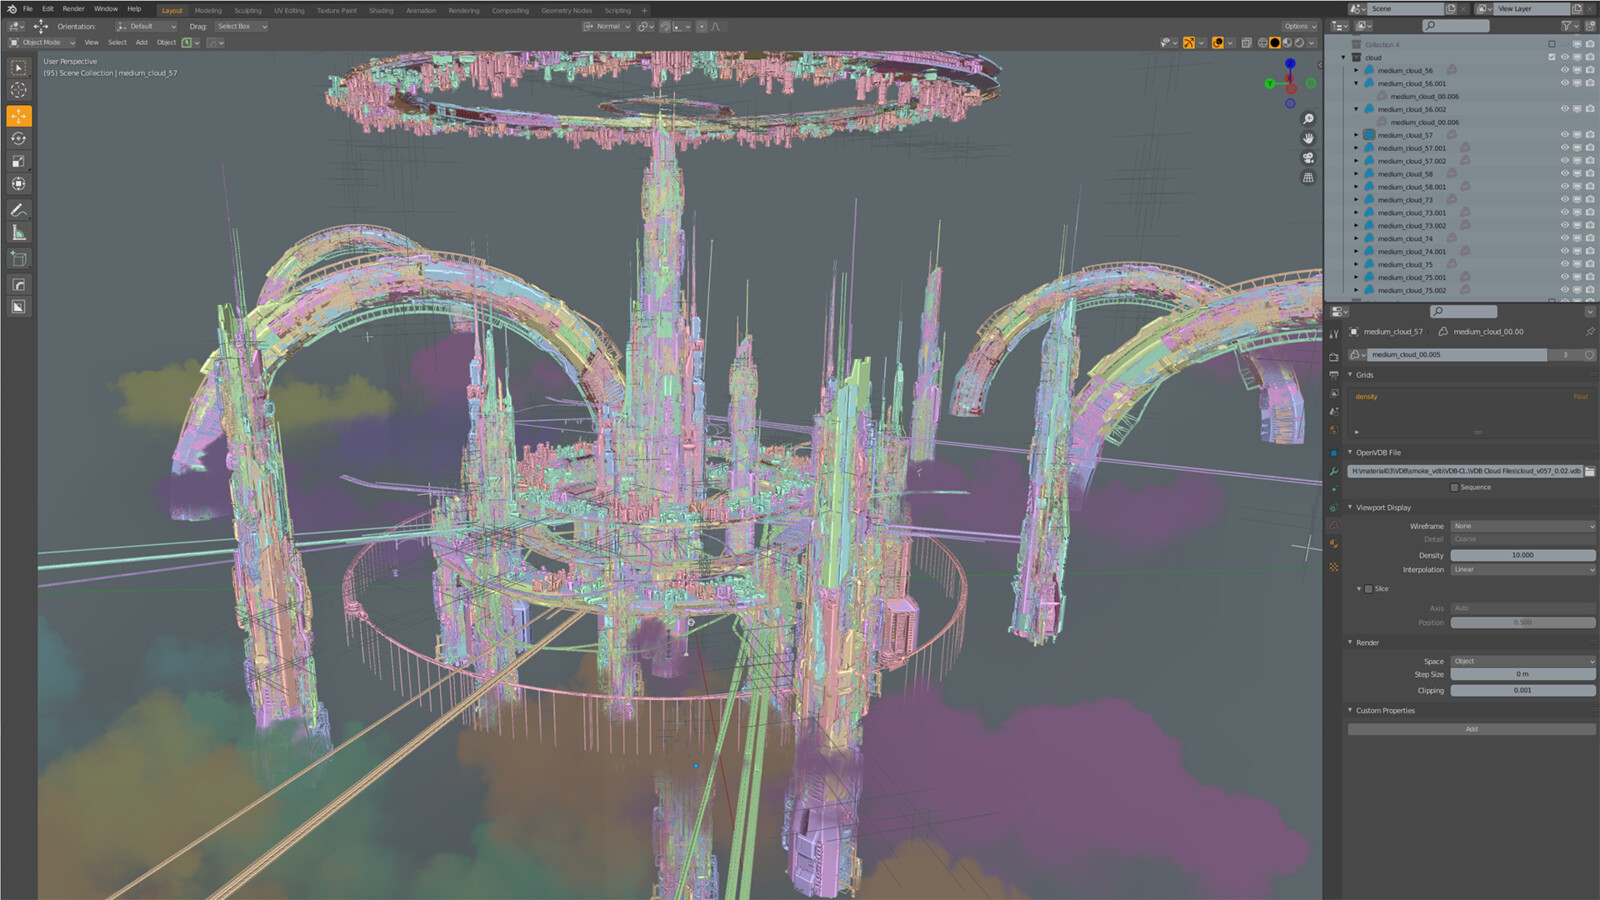Select the Add Cube tool
The image size is (1600, 900).
coord(19,259)
